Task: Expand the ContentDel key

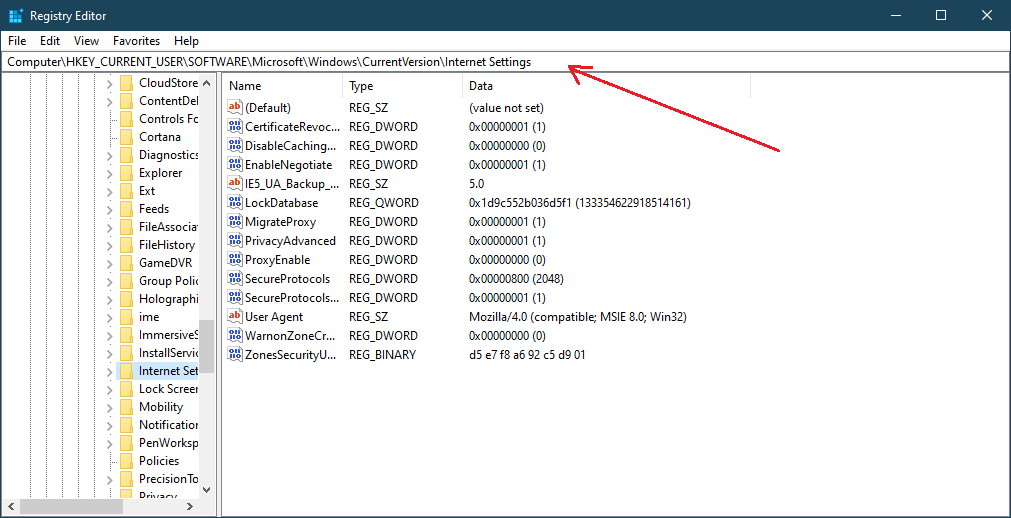Action: pyautogui.click(x=110, y=101)
